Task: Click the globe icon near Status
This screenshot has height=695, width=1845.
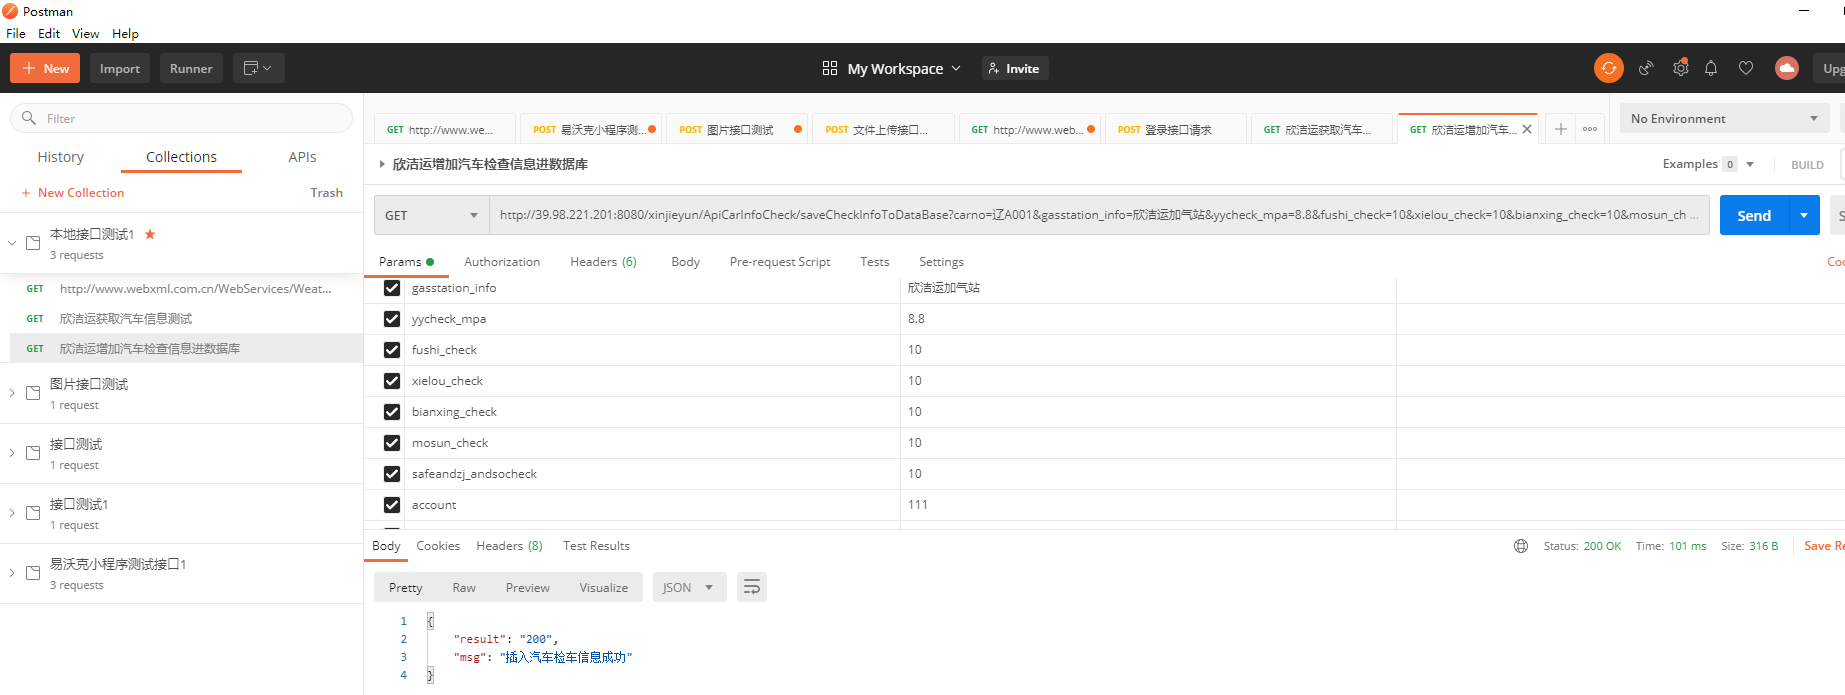Action: [1521, 546]
